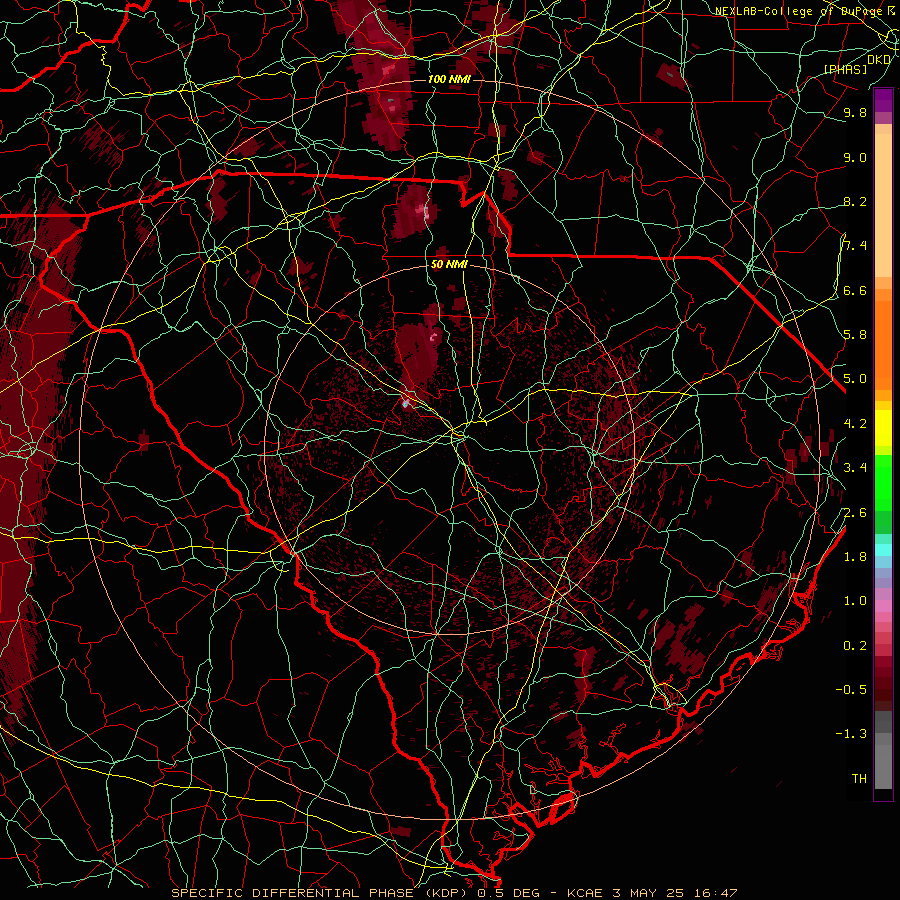
Task: Click the pink segment of the color scale
Action: coord(883,606)
